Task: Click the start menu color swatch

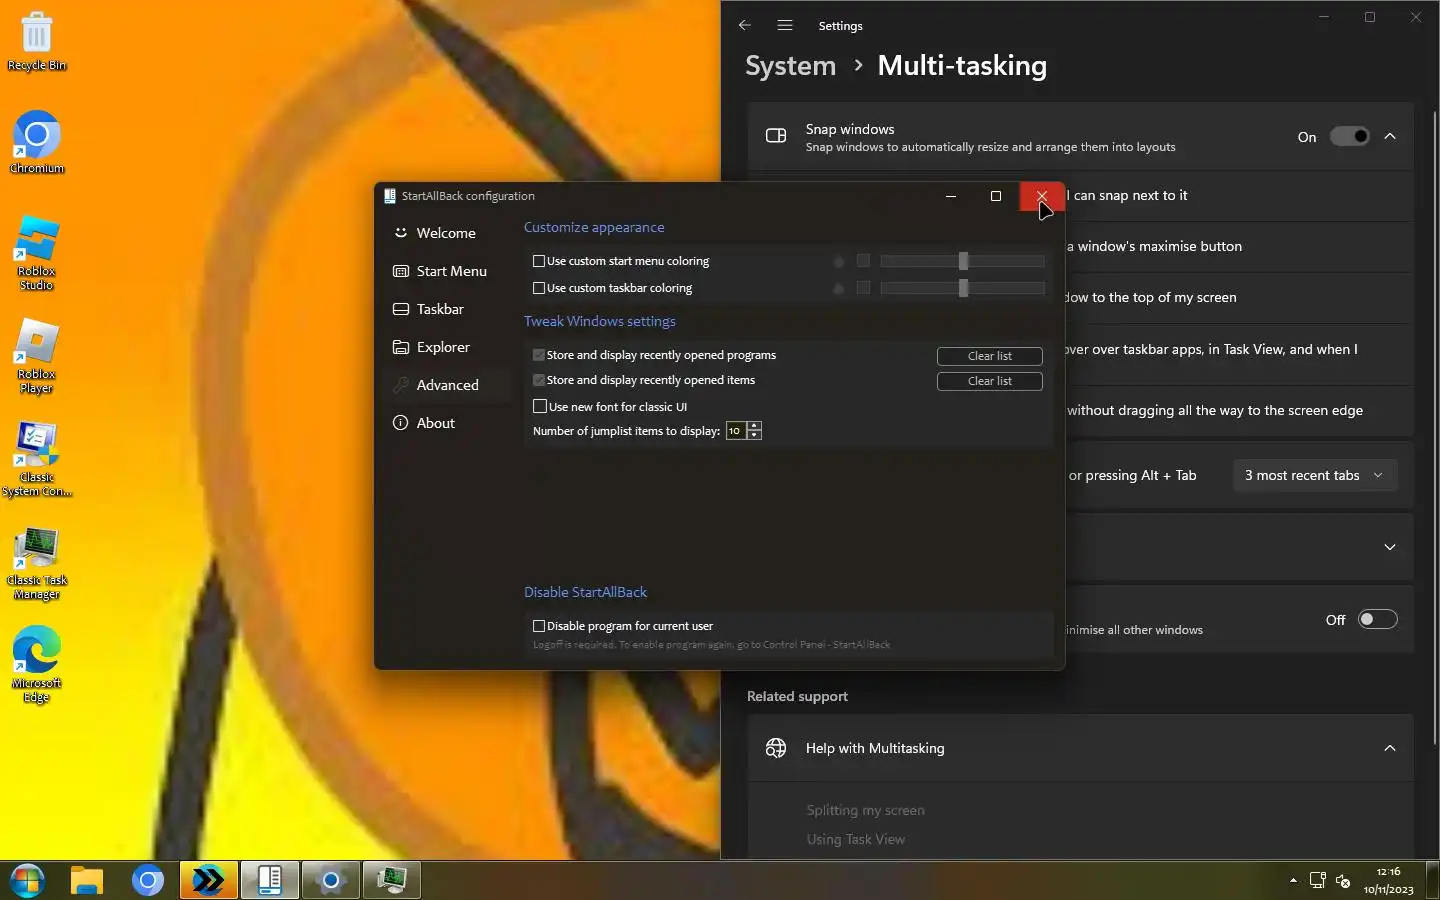Action: click(863, 261)
